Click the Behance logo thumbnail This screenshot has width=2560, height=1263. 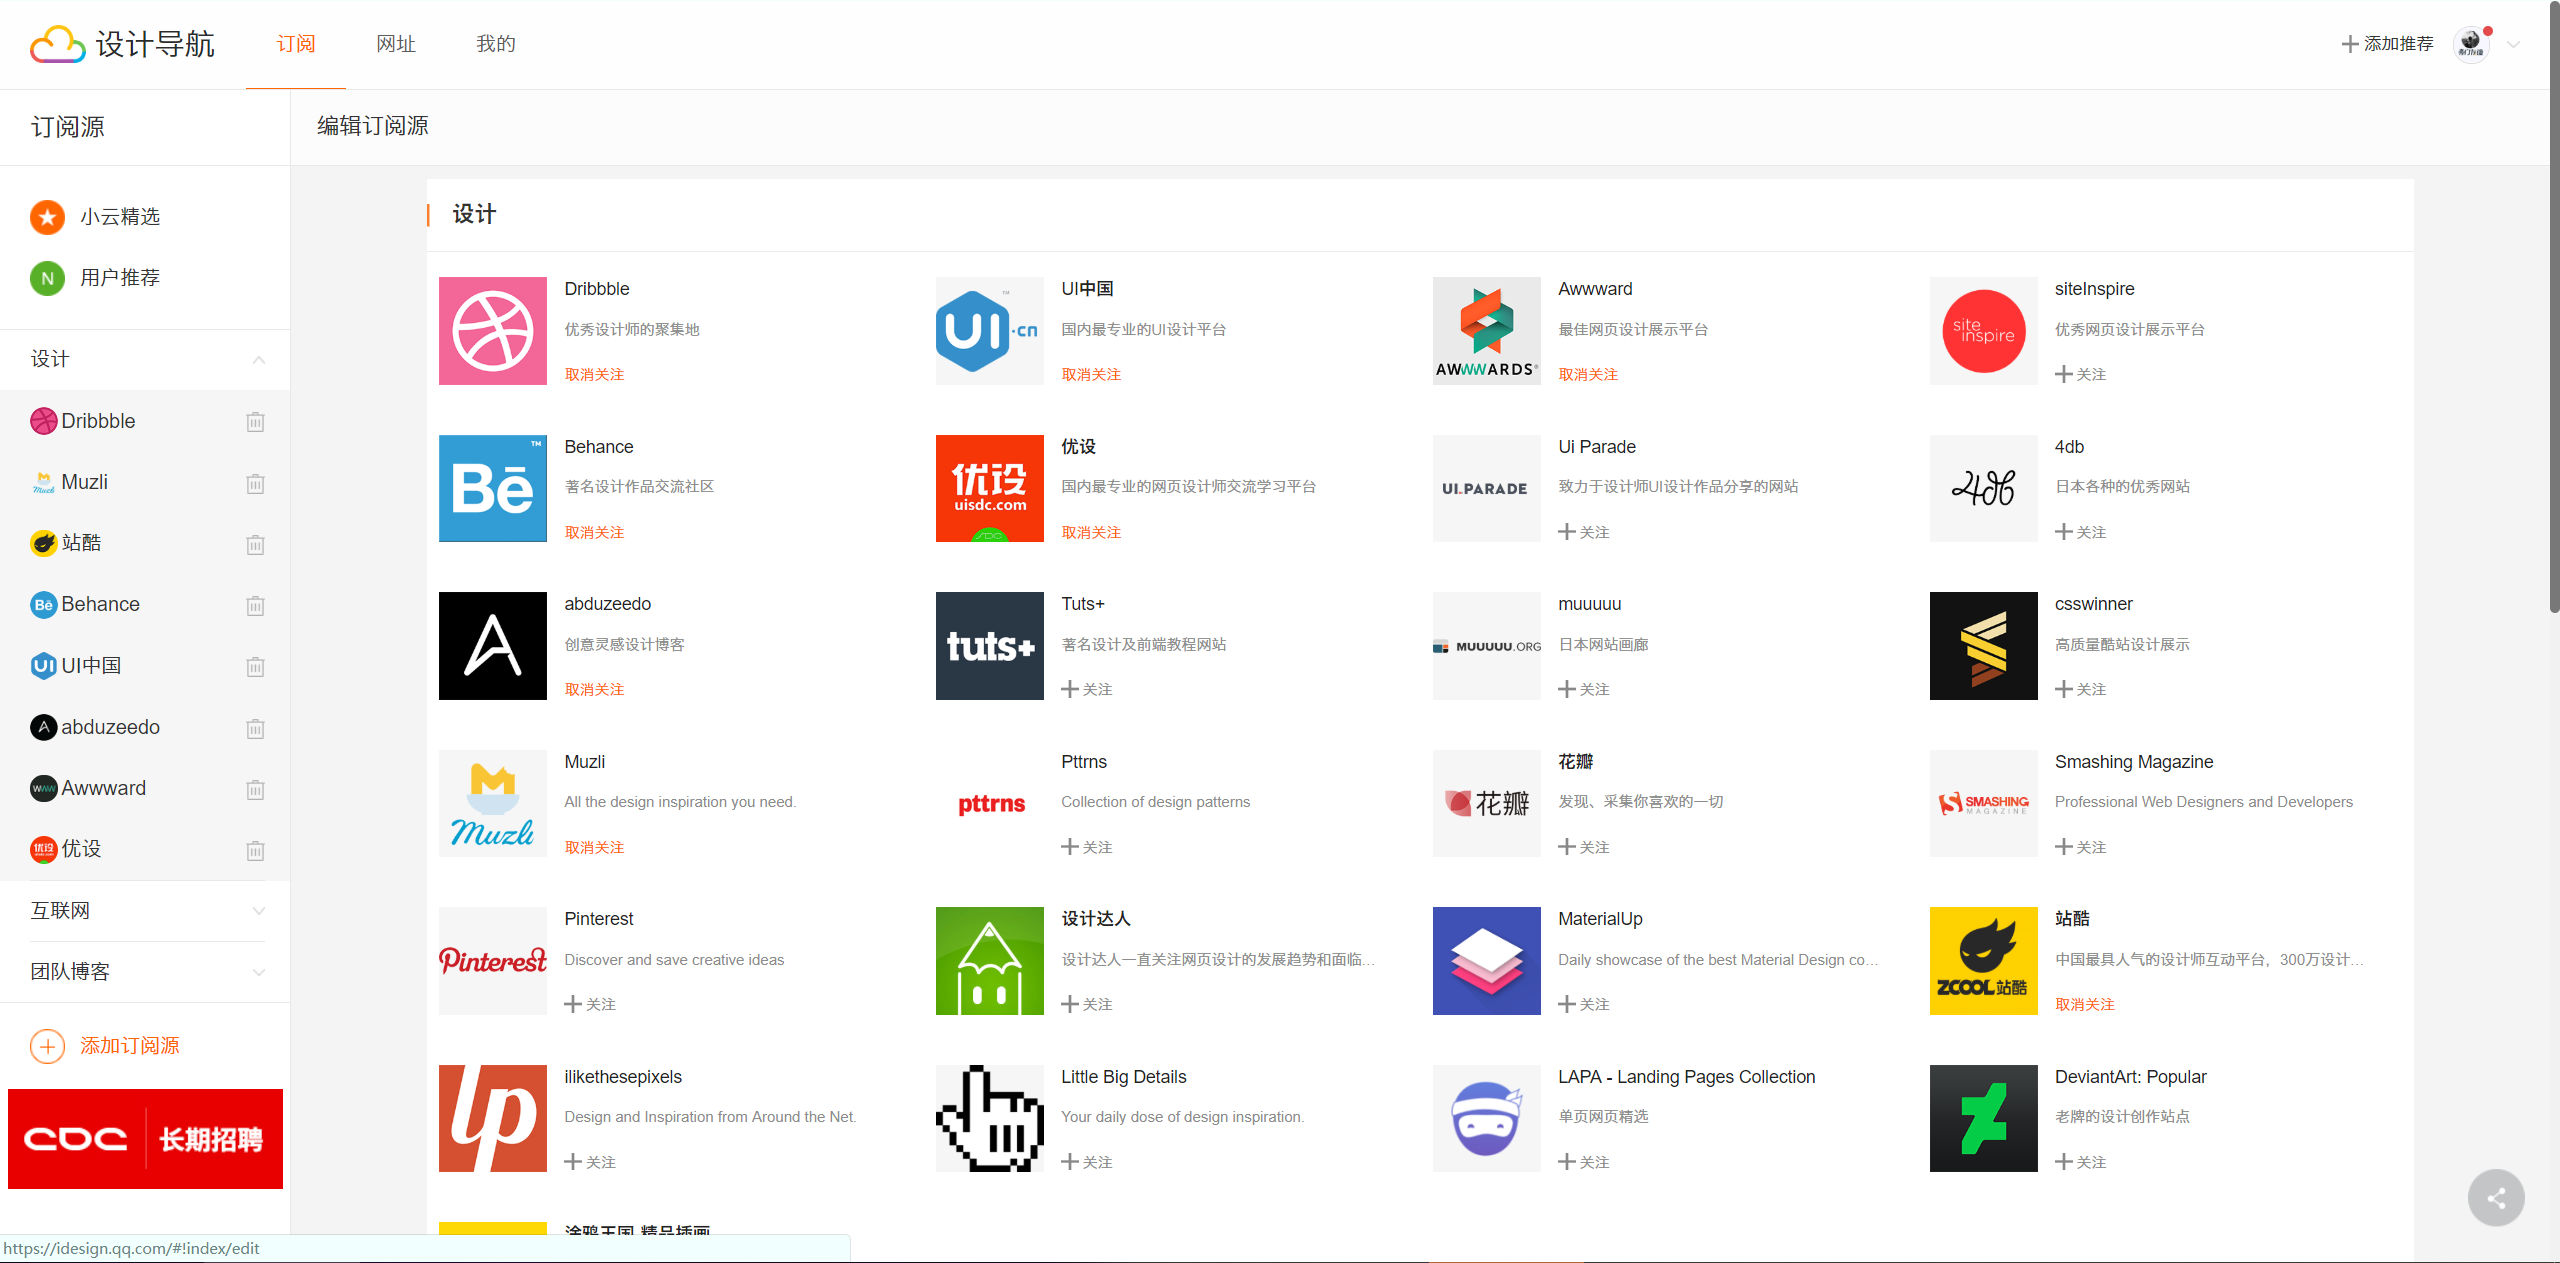493,488
